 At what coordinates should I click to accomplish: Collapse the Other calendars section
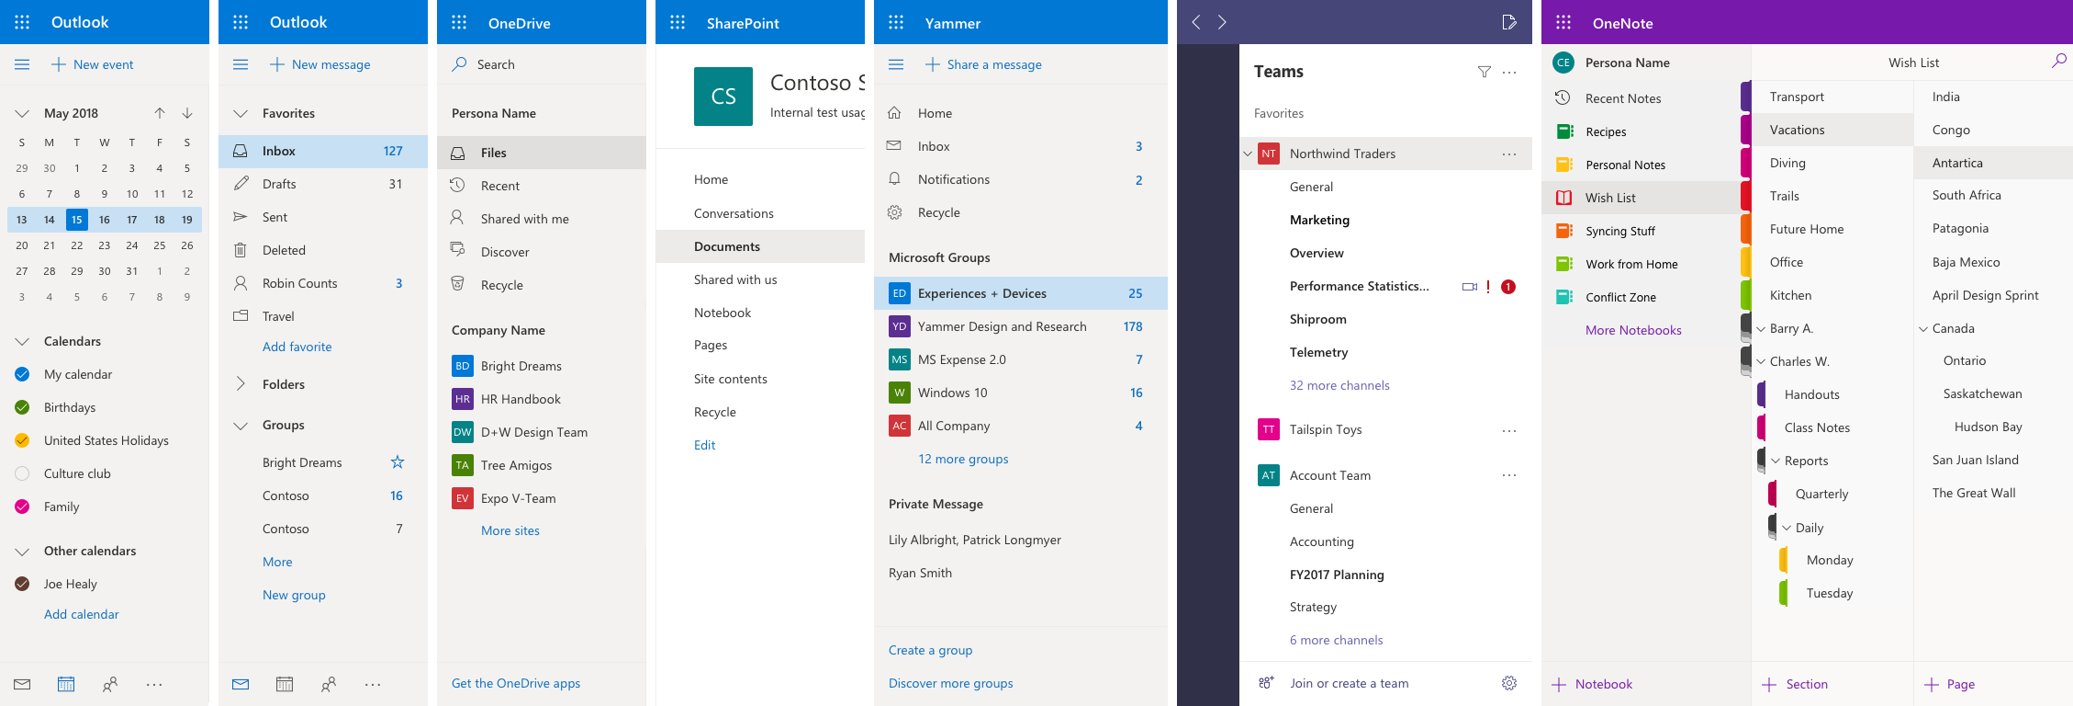[22, 551]
